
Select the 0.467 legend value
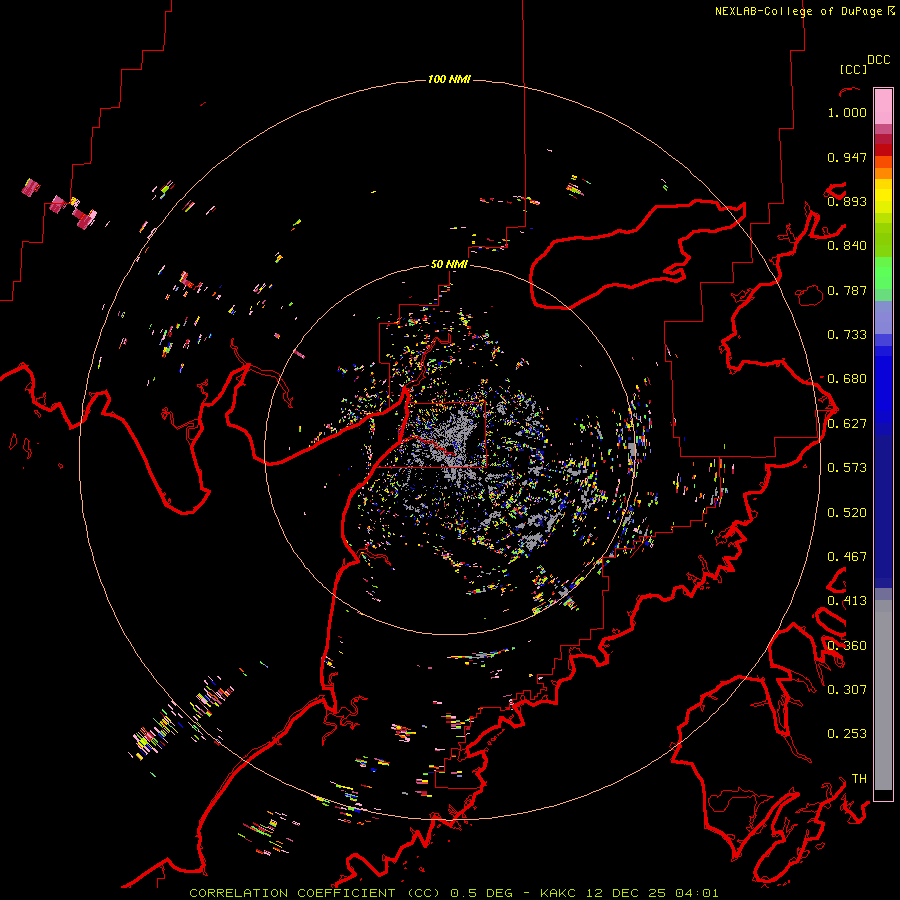tap(847, 557)
